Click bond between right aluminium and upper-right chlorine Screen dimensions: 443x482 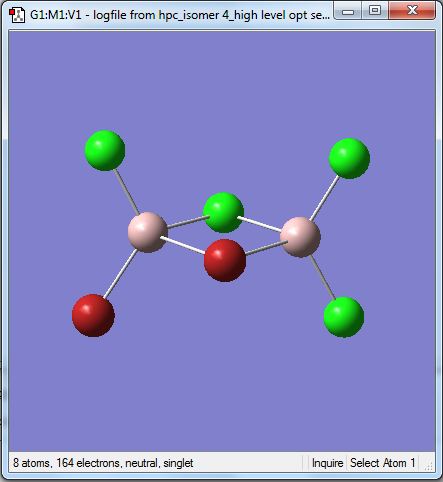pyautogui.click(x=325, y=198)
